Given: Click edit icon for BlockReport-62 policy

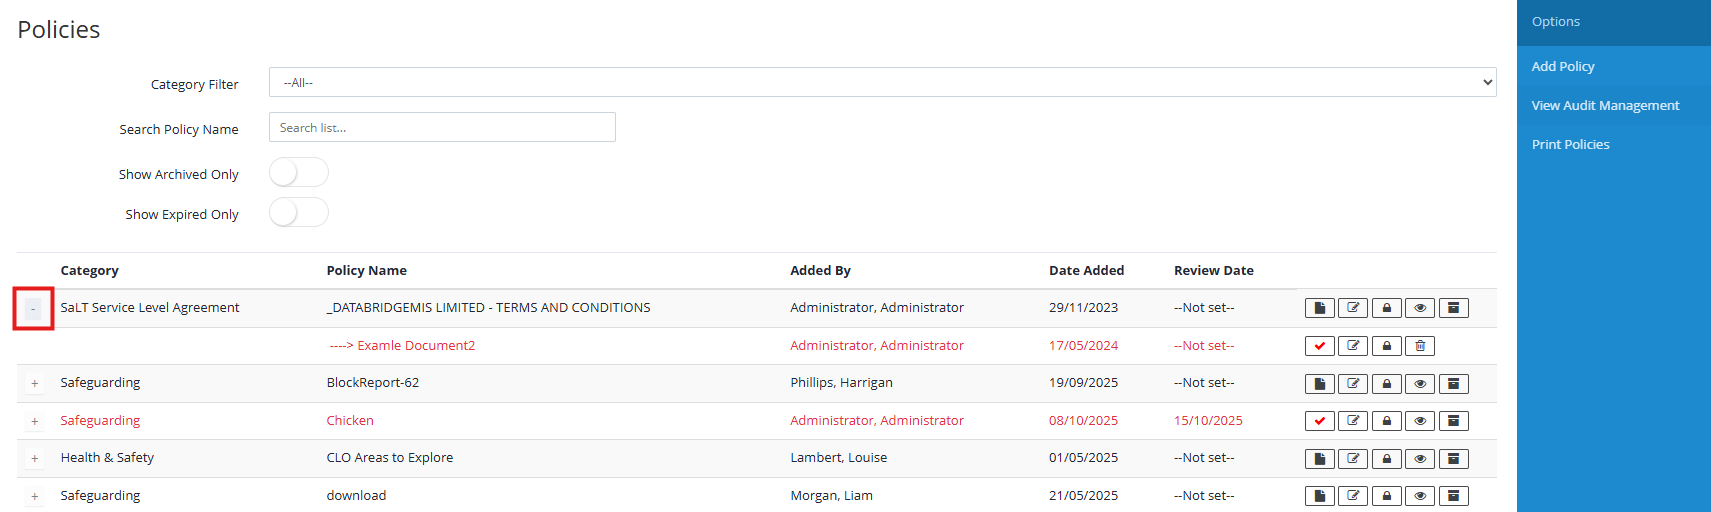Looking at the screenshot, I should coord(1353,383).
